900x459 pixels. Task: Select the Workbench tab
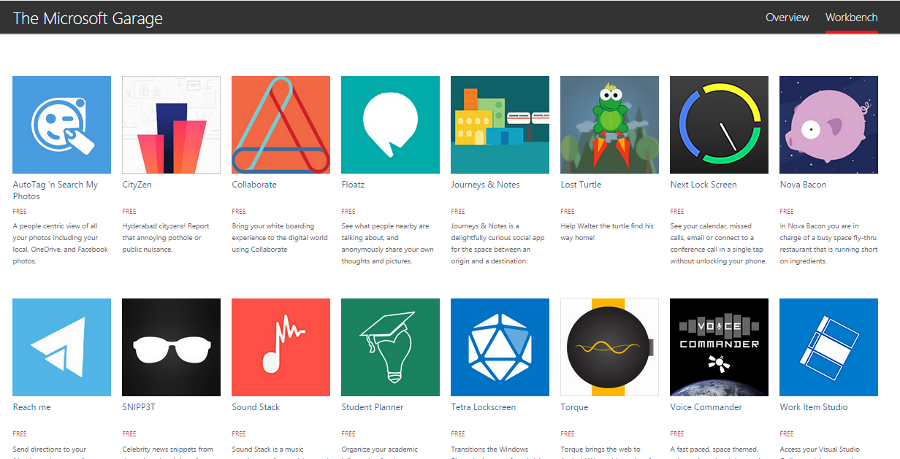tap(851, 17)
